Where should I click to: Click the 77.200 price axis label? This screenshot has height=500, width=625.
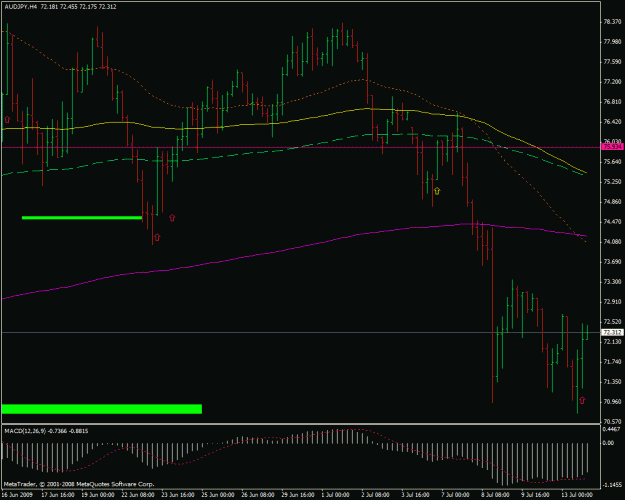[613, 82]
